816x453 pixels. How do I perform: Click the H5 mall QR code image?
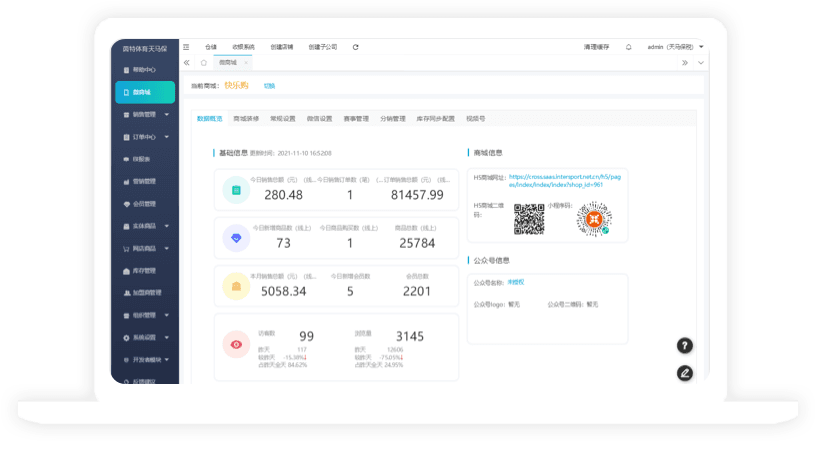tap(528, 218)
